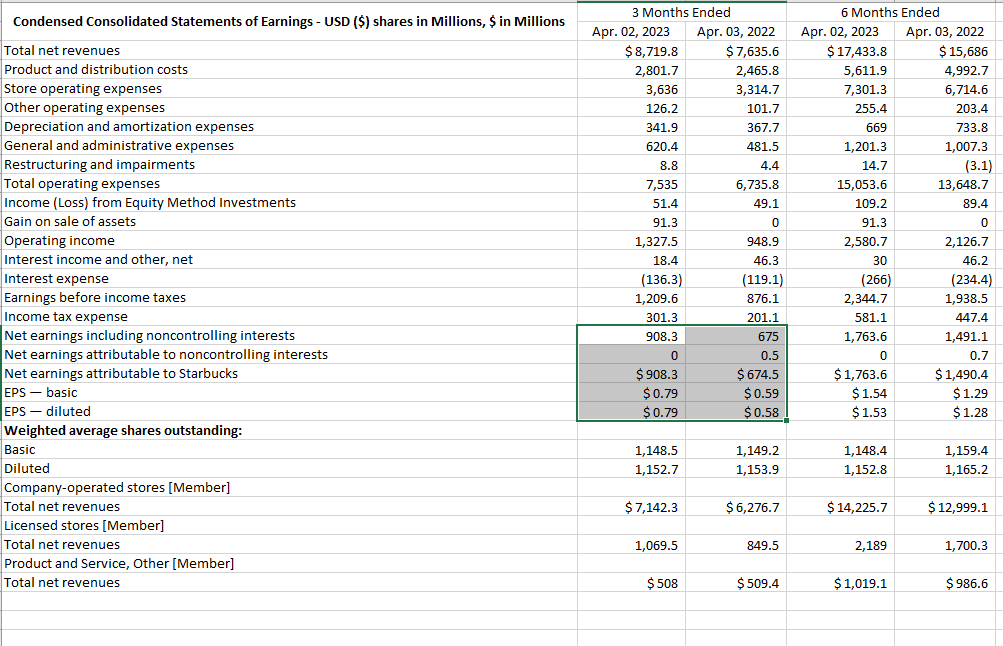Click the 908.3 net earnings cell
Viewport: 1003px width, 646px height.
631,336
